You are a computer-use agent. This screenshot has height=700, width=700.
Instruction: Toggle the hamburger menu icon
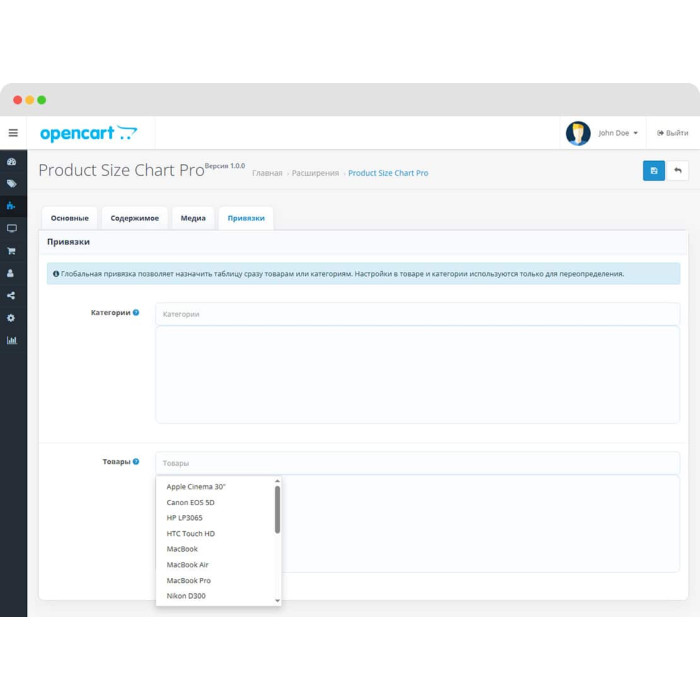click(x=13, y=133)
